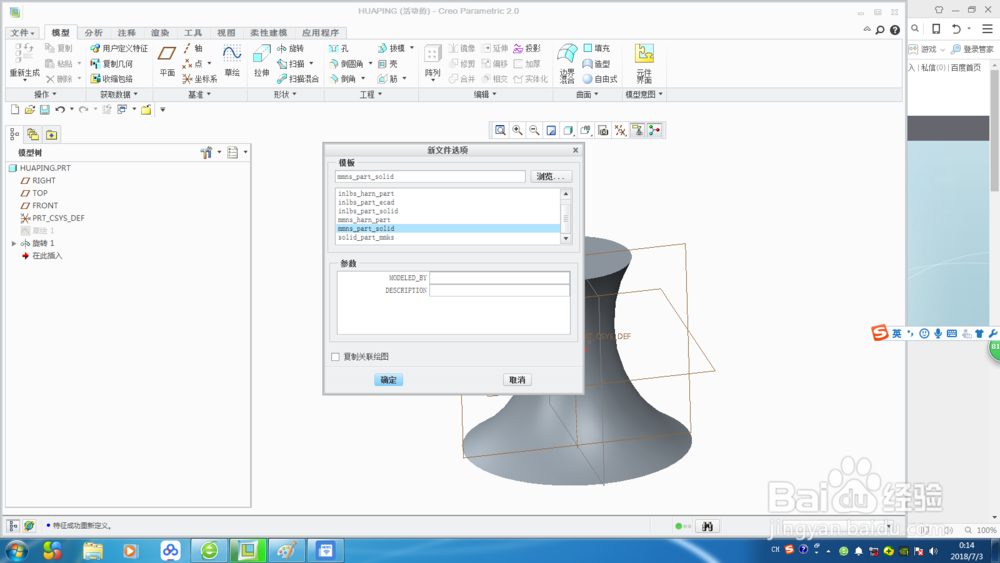Create a 坐标系 (Coordinate System)
The image size is (1000, 563).
pos(200,79)
